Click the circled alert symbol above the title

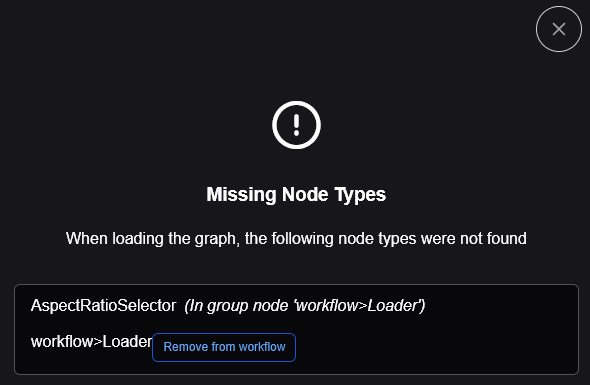[x=297, y=125]
